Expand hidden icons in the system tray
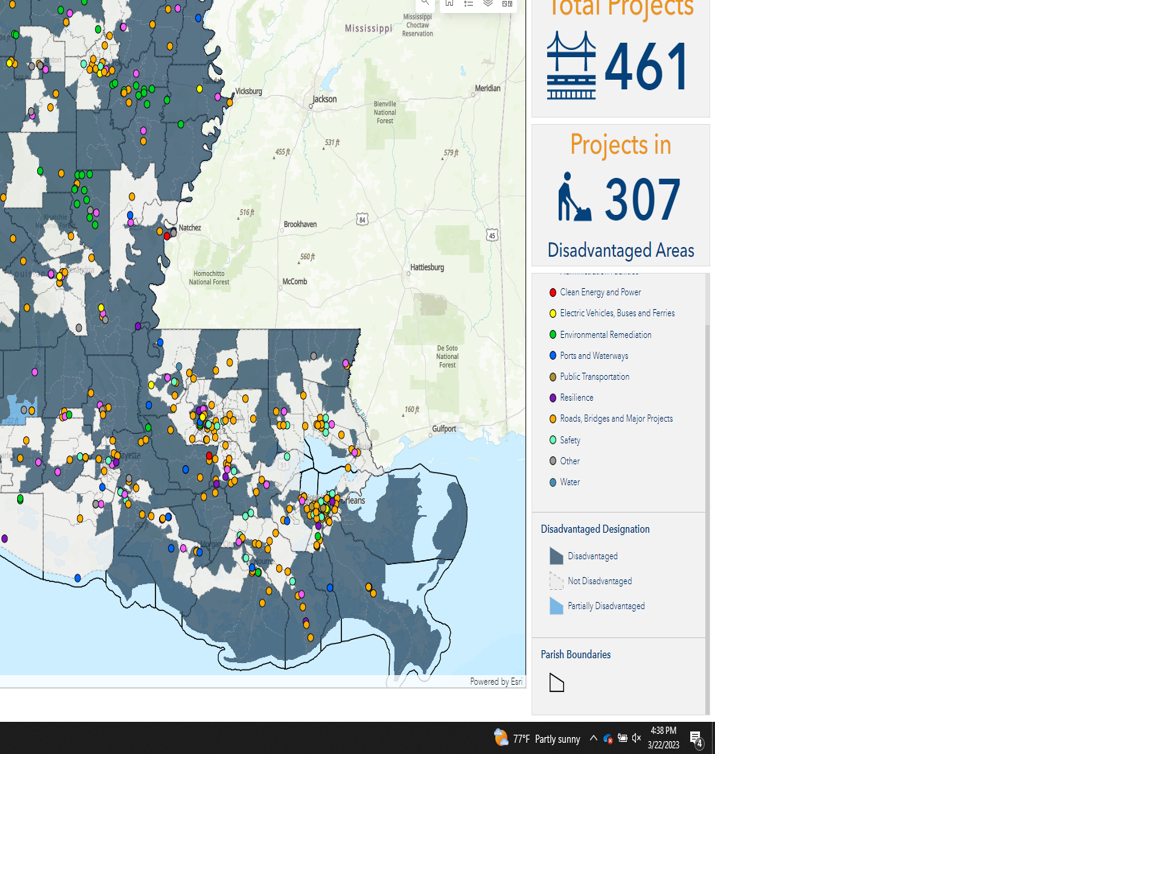 click(595, 737)
